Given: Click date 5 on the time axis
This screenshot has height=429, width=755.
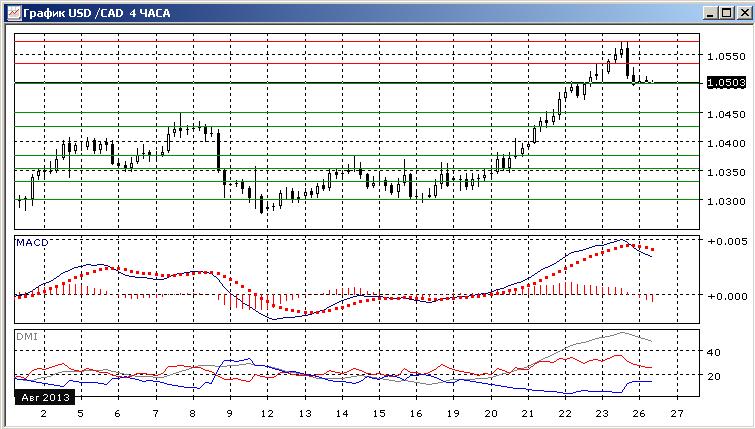Looking at the screenshot, I should 80,414.
